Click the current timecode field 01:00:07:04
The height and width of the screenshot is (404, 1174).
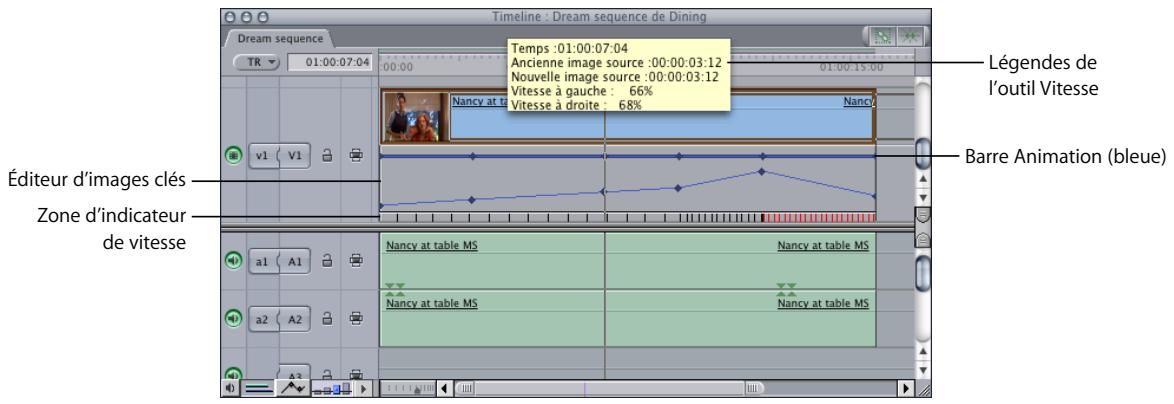point(330,63)
